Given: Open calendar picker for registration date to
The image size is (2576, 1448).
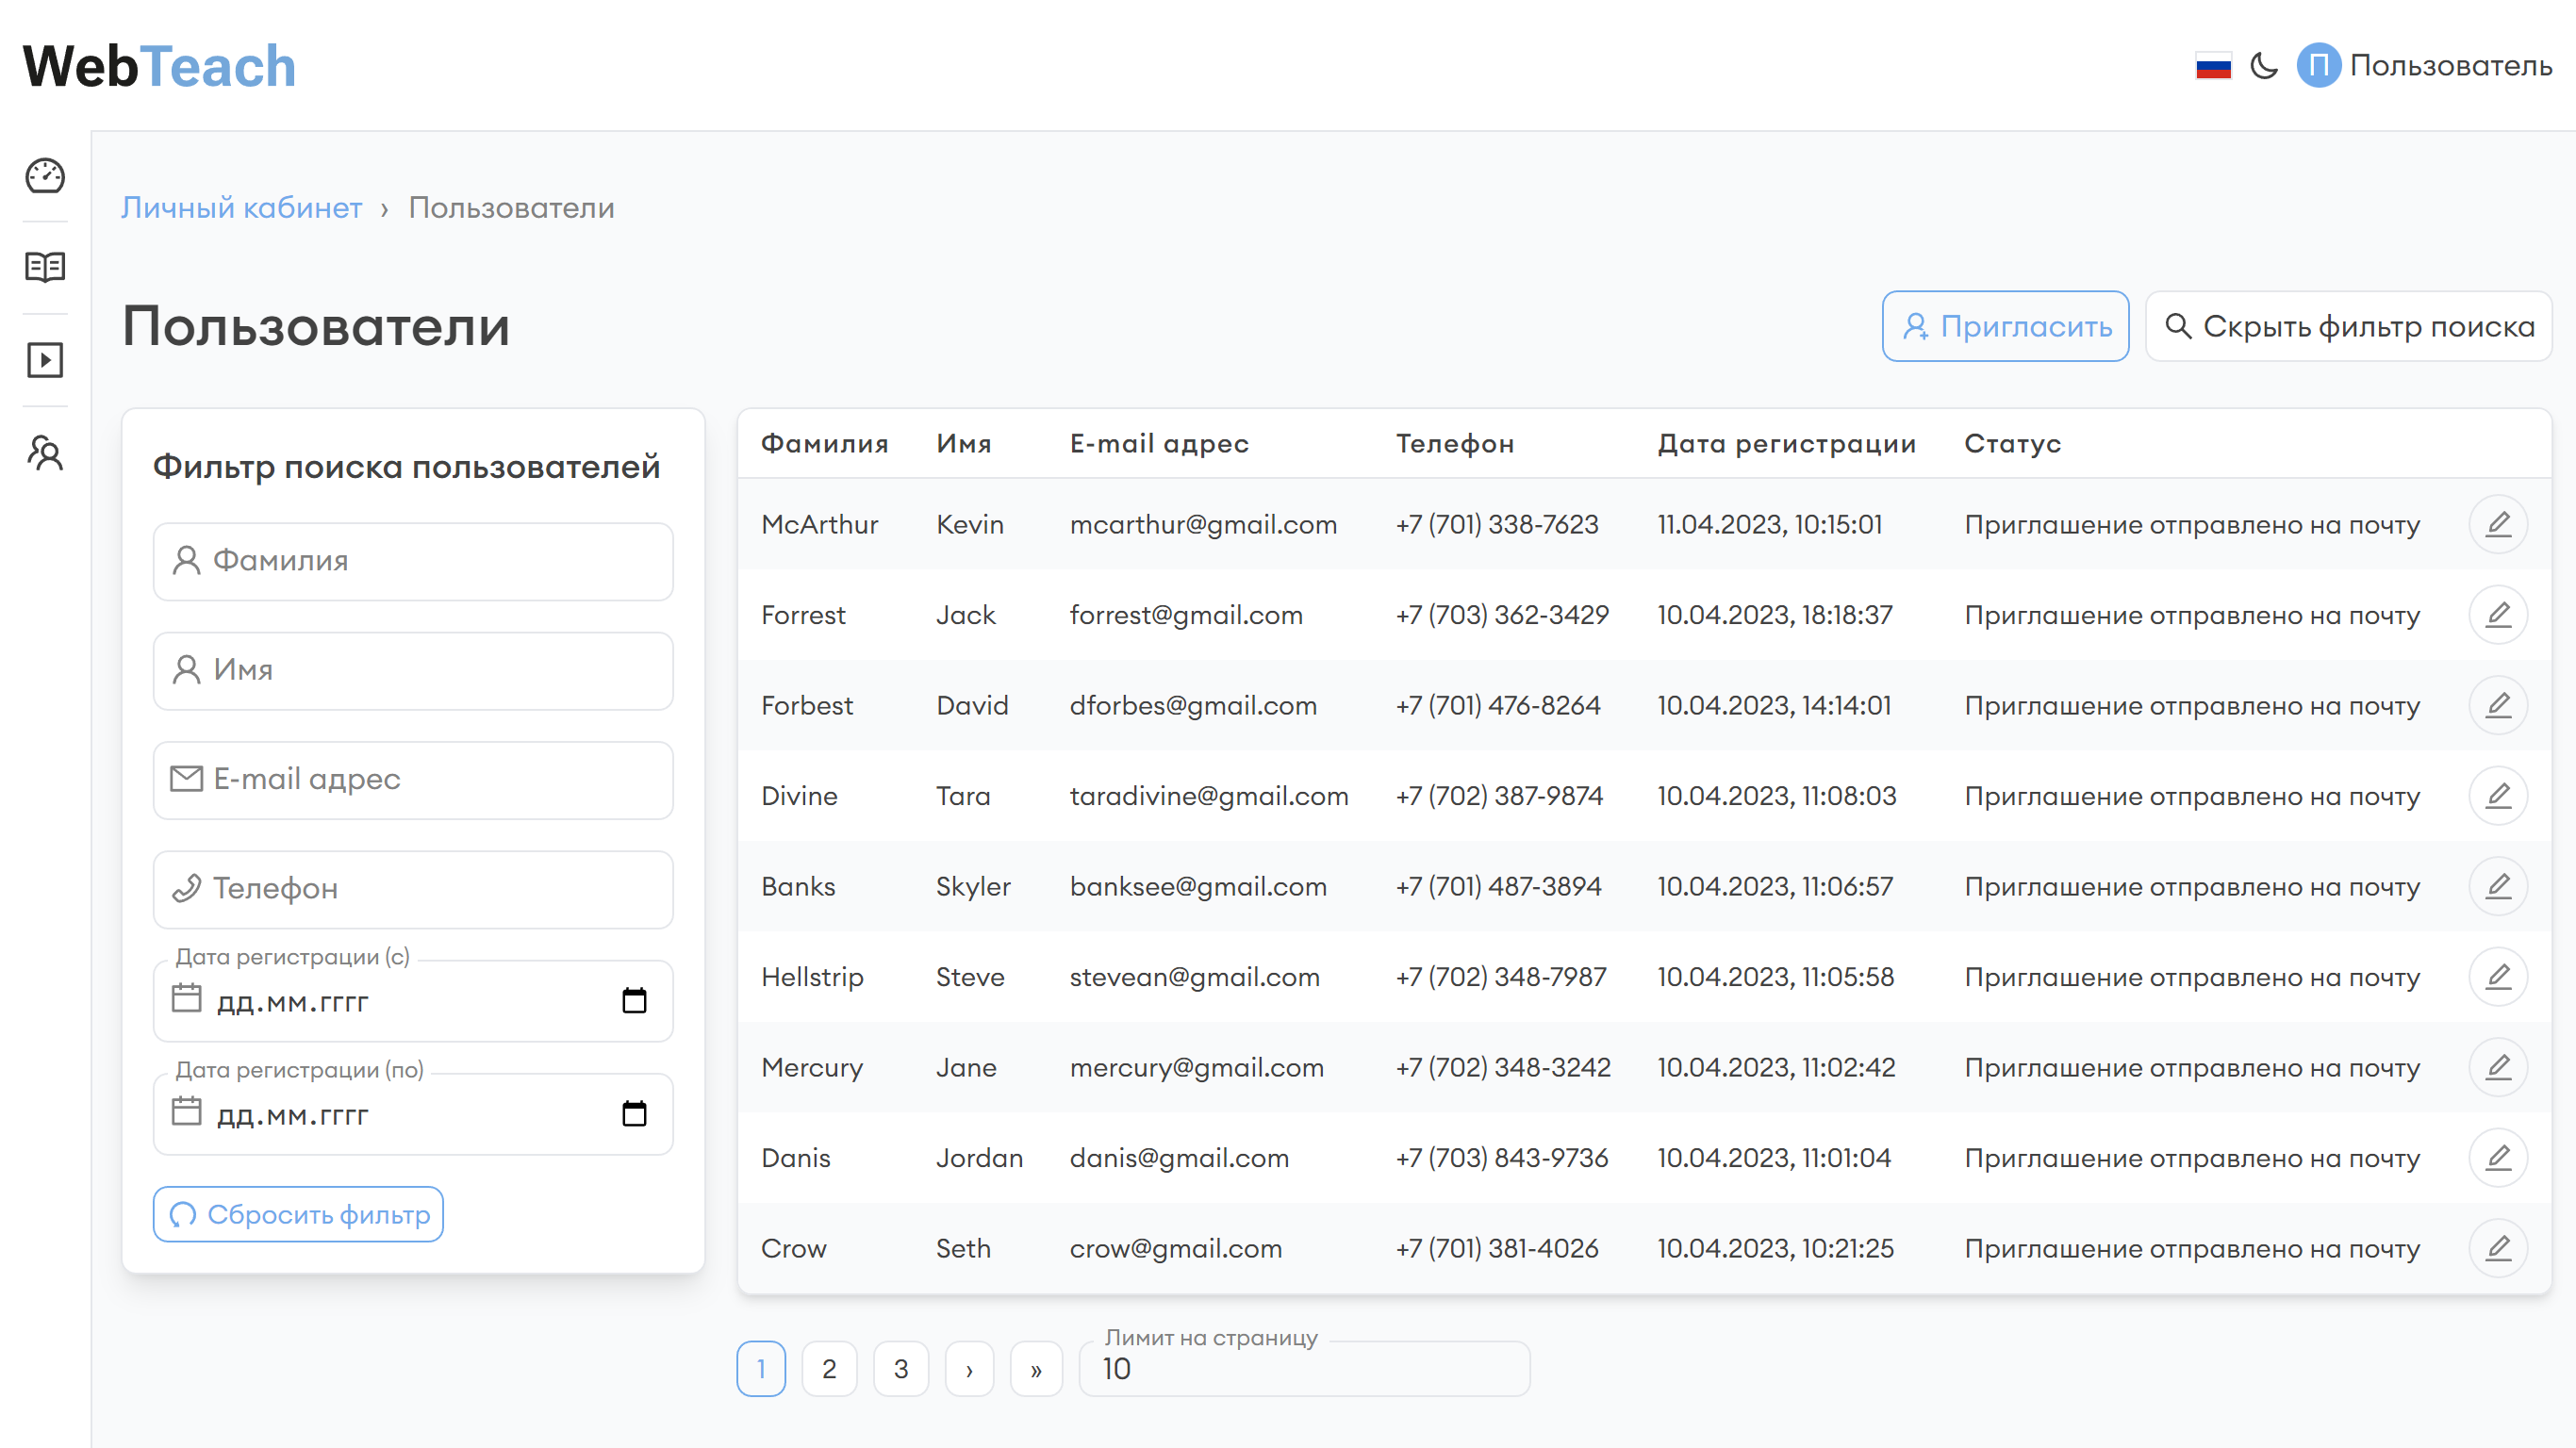Looking at the screenshot, I should [634, 1114].
